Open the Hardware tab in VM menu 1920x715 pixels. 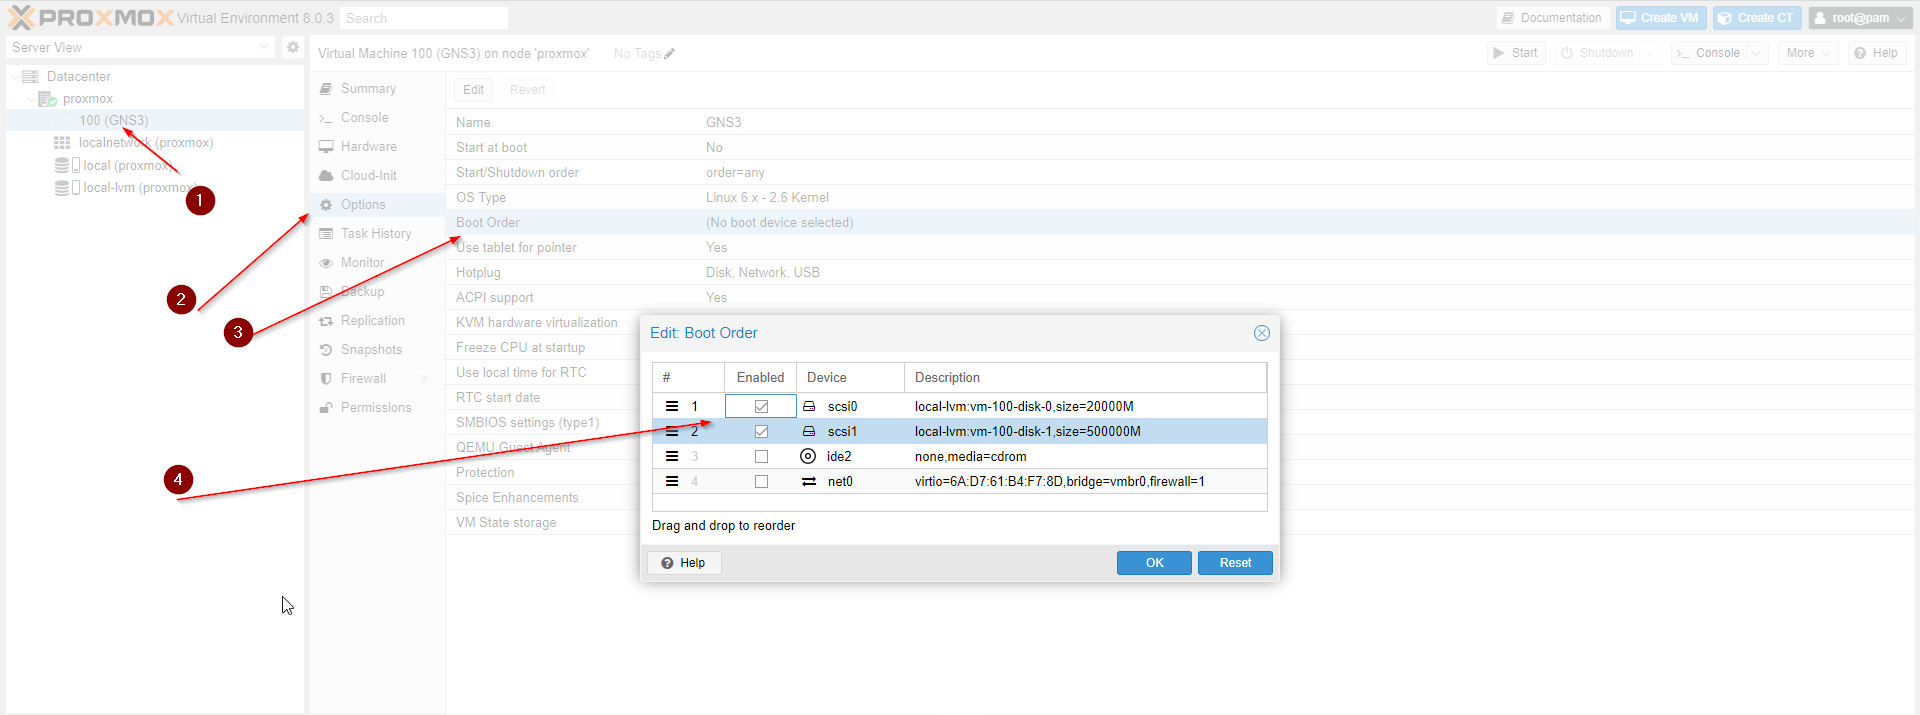click(368, 146)
